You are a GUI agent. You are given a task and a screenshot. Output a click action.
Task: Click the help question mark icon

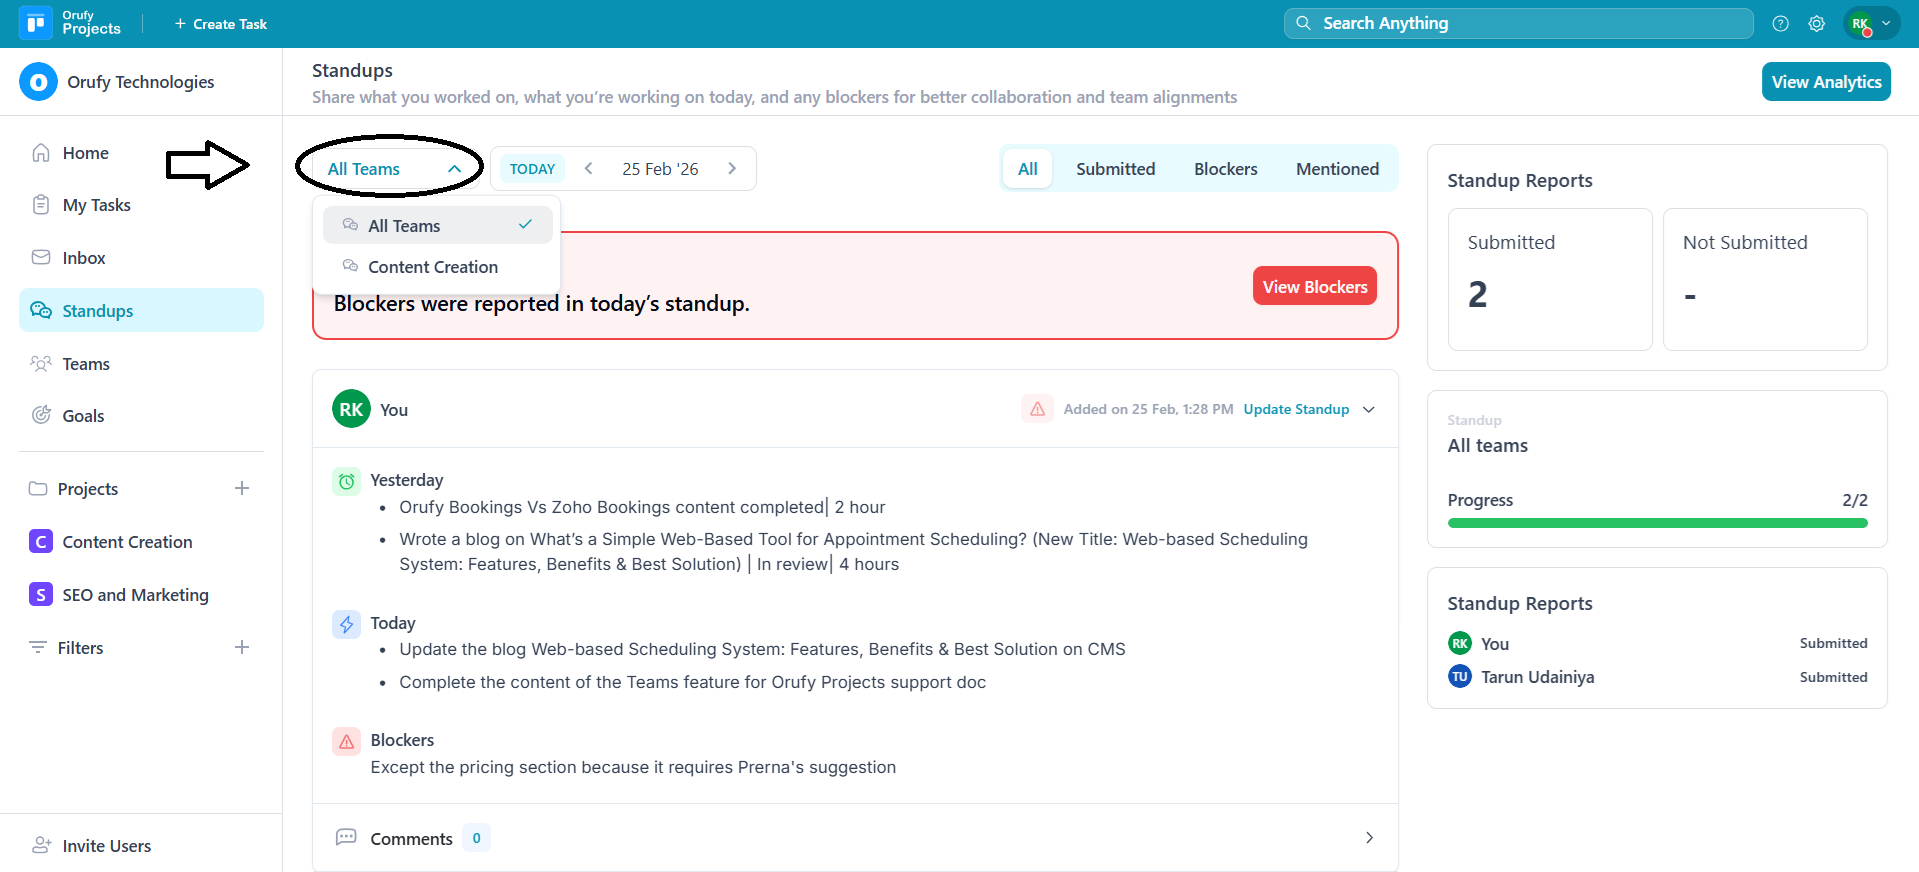point(1780,24)
